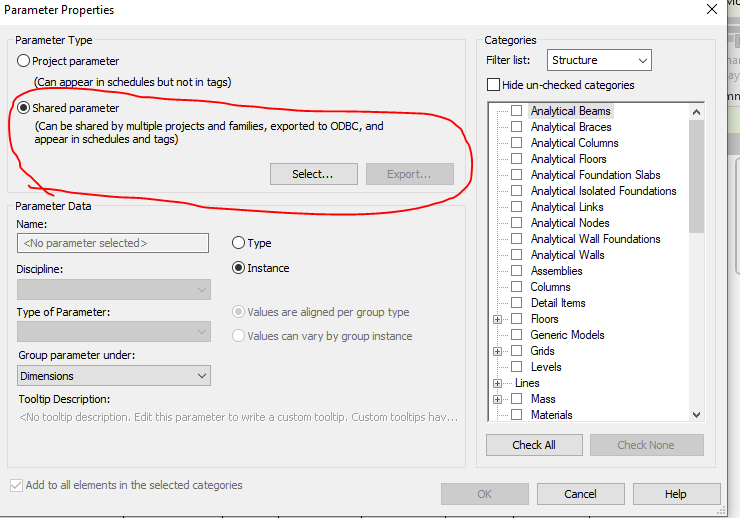Check the Analytical Isolated Foundations category
Image resolution: width=740 pixels, height=518 pixels.
click(x=517, y=191)
